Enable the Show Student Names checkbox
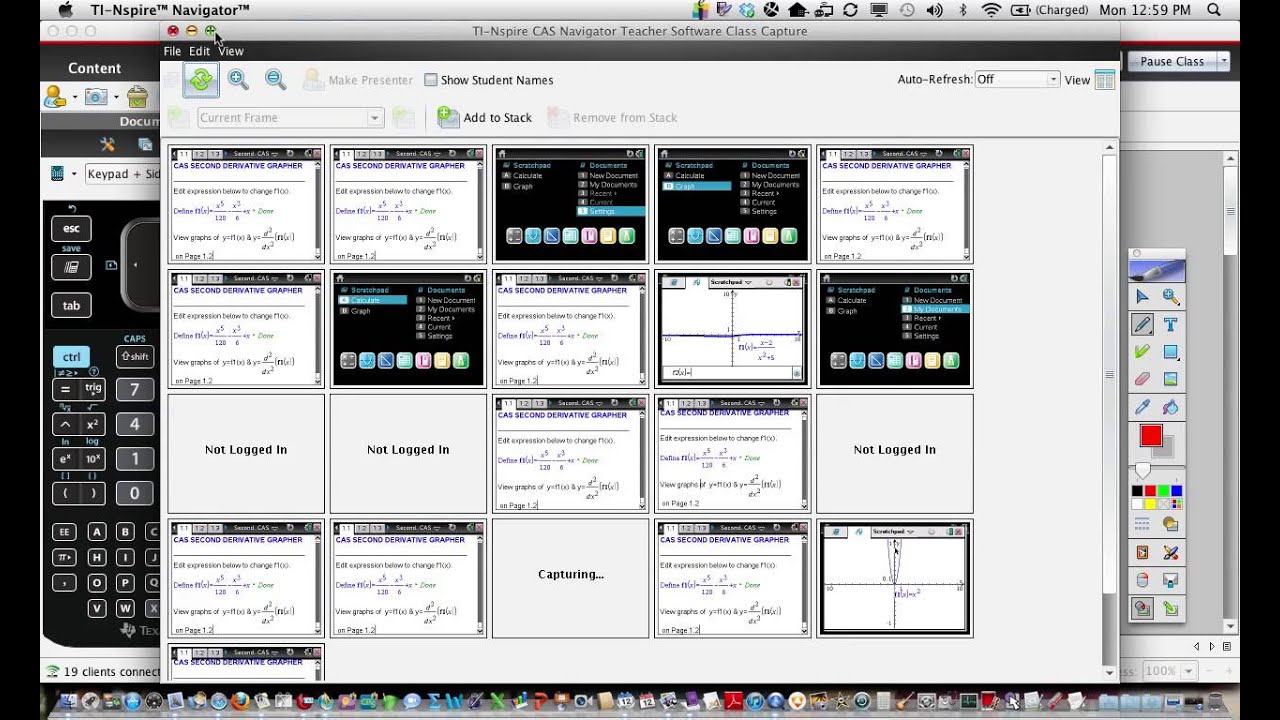 pos(431,80)
